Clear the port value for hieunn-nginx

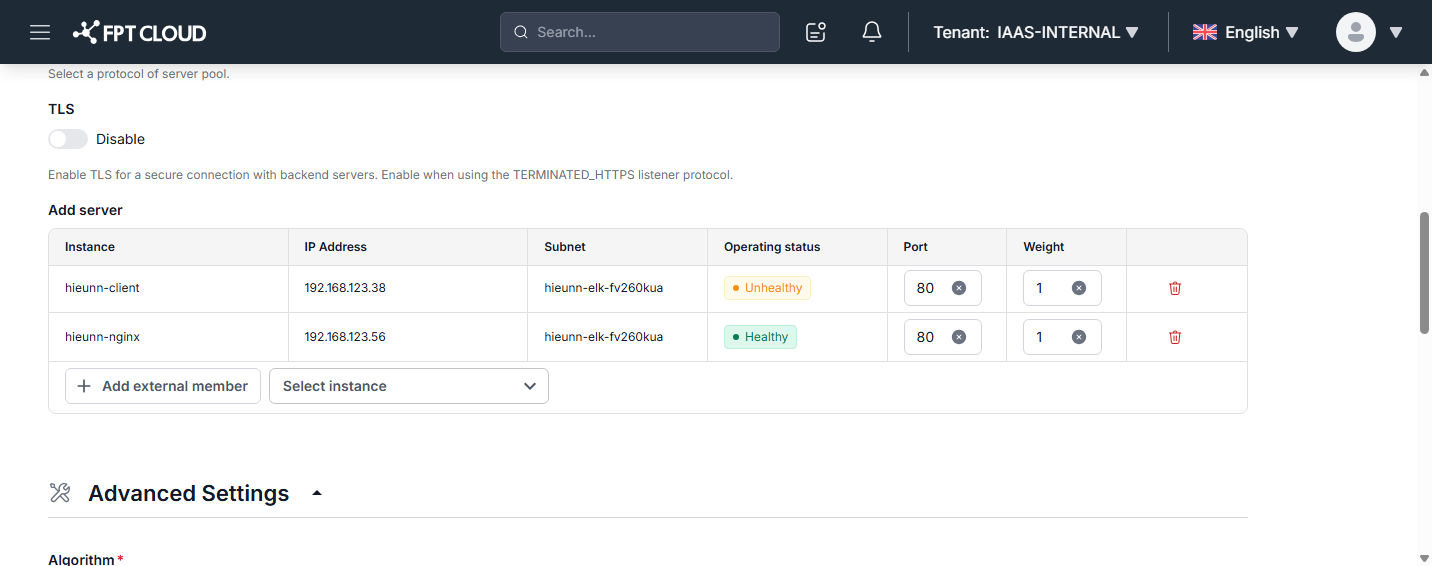click(959, 337)
